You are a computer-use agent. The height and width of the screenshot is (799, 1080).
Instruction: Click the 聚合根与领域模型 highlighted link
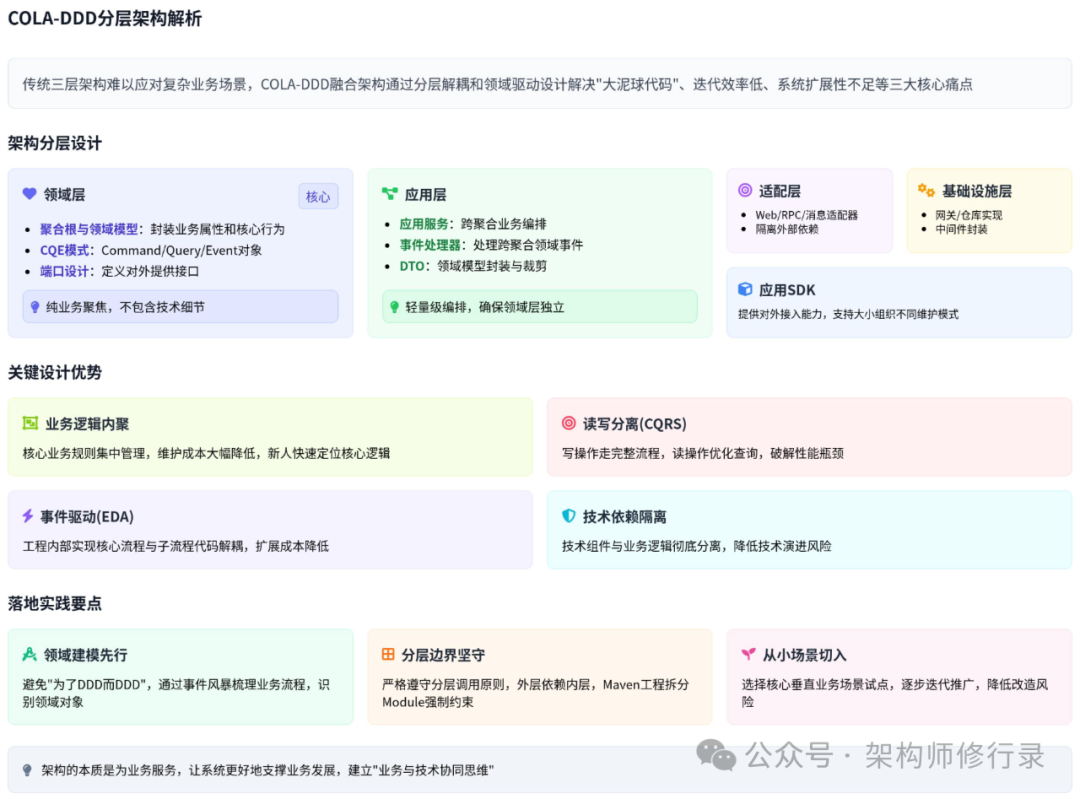pos(89,229)
